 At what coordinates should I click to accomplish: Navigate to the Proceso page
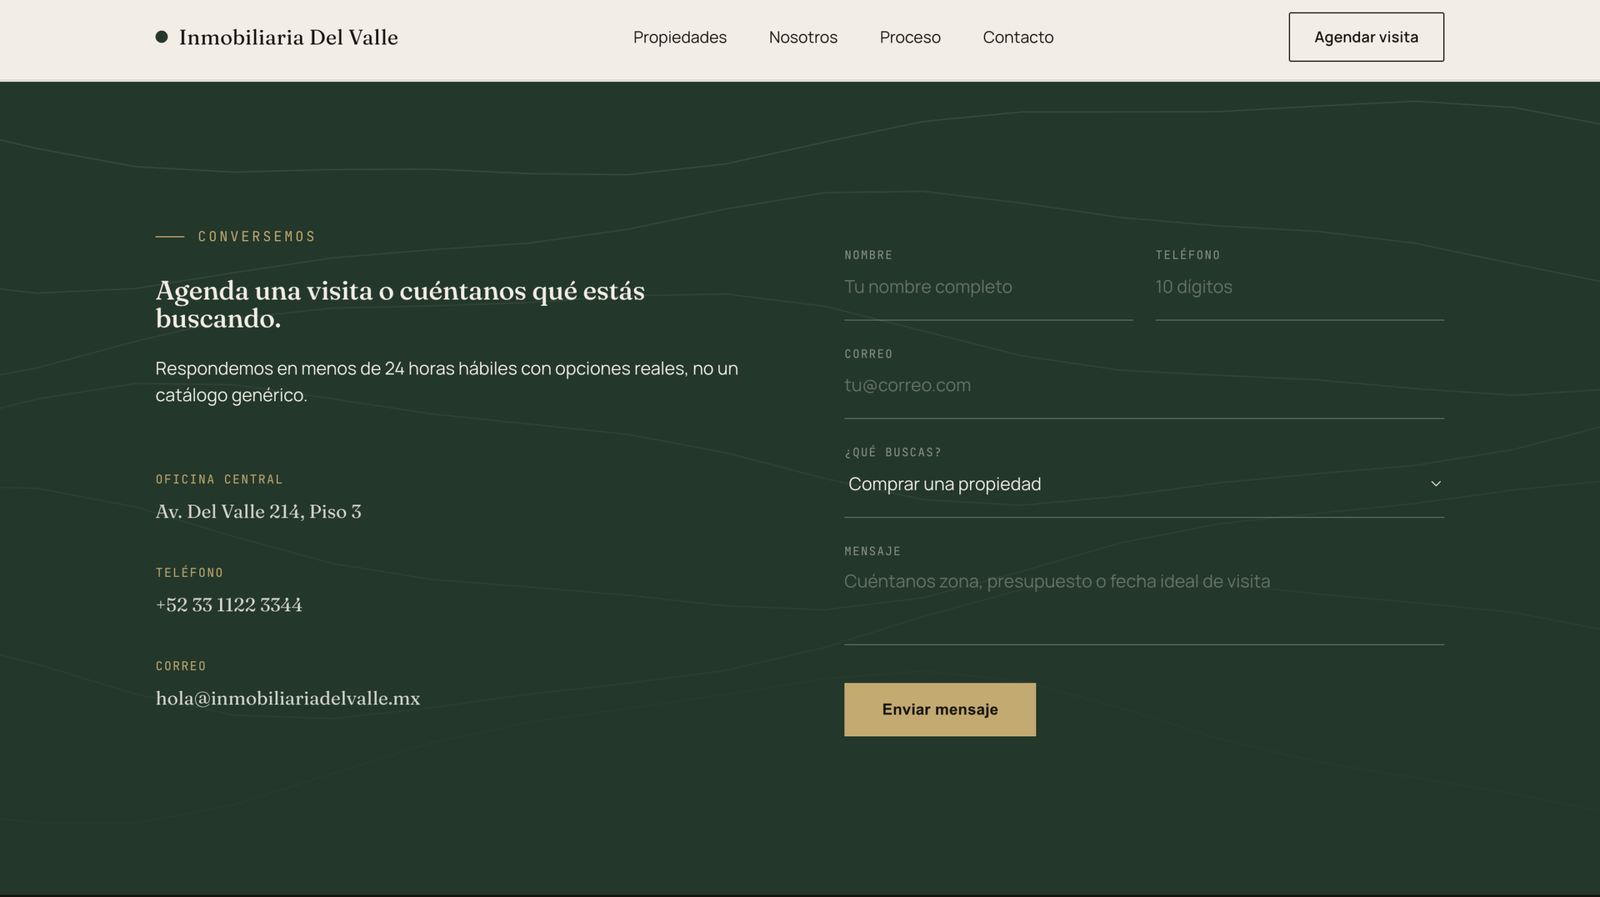pos(910,37)
